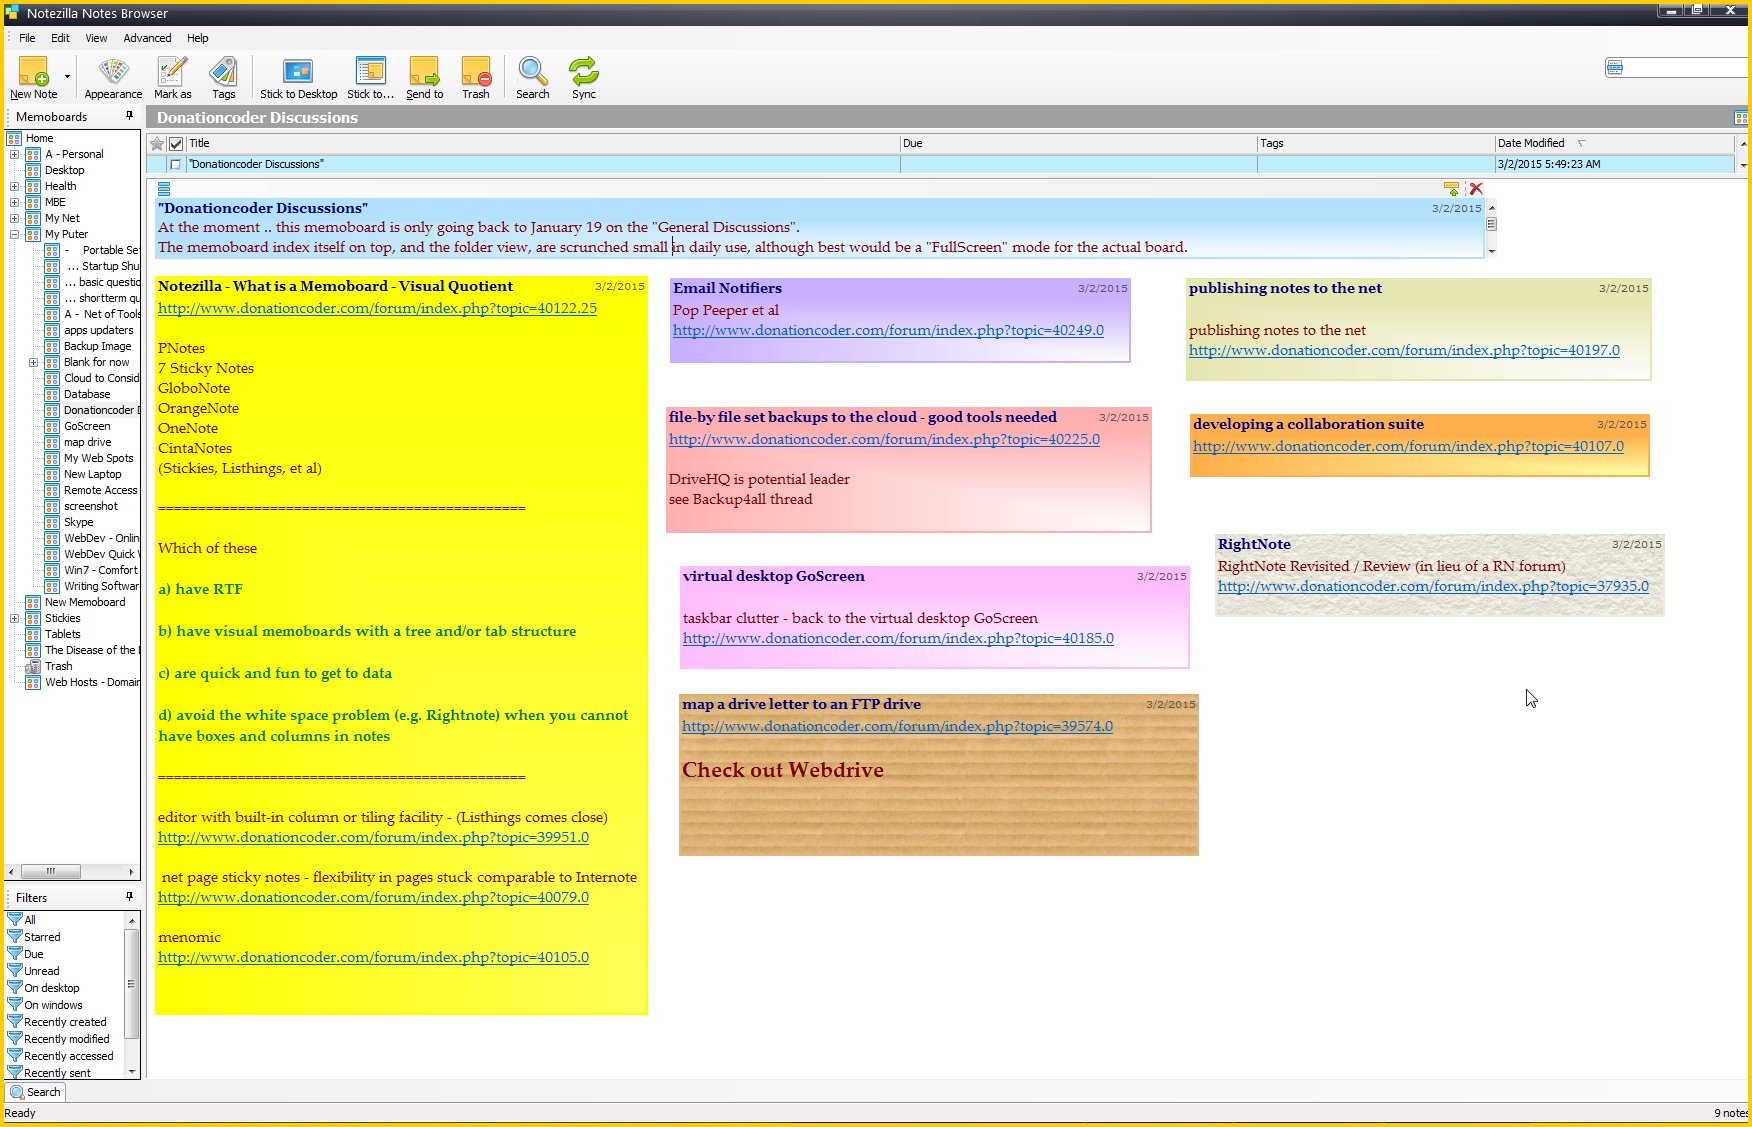
Task: Open the Edit menu
Action: (61, 38)
